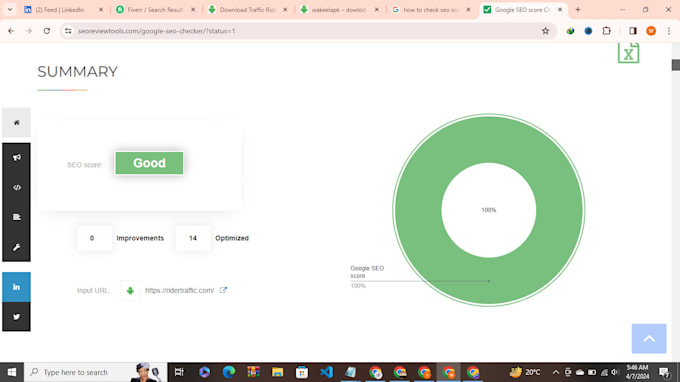Viewport: 680px width, 382px height.
Task: Toggle the browser side panel icon
Action: [x=633, y=31]
